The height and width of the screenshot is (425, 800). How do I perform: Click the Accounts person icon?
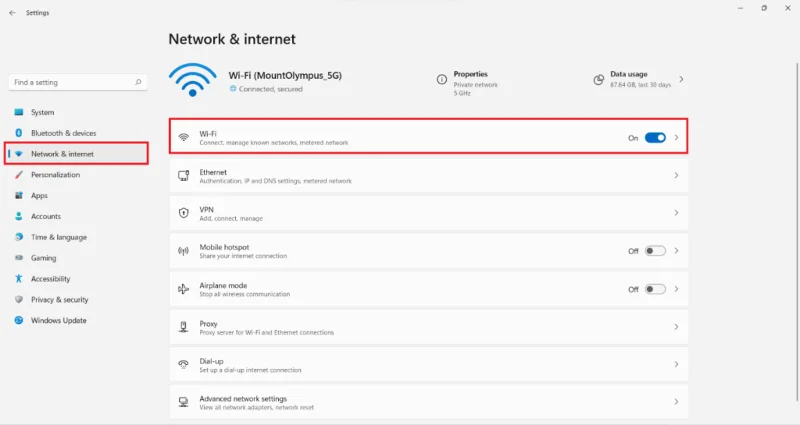[19, 216]
